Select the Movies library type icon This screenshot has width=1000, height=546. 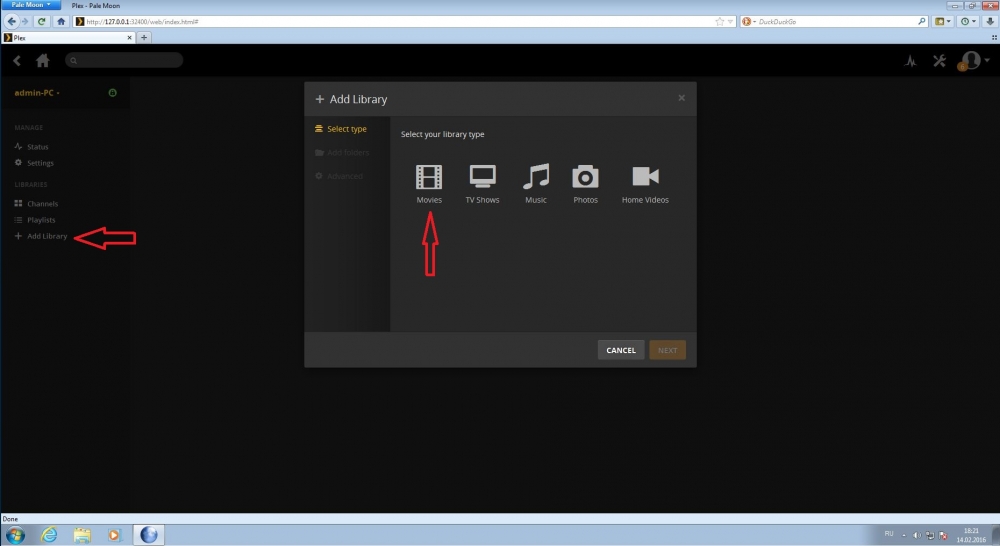[x=429, y=178]
